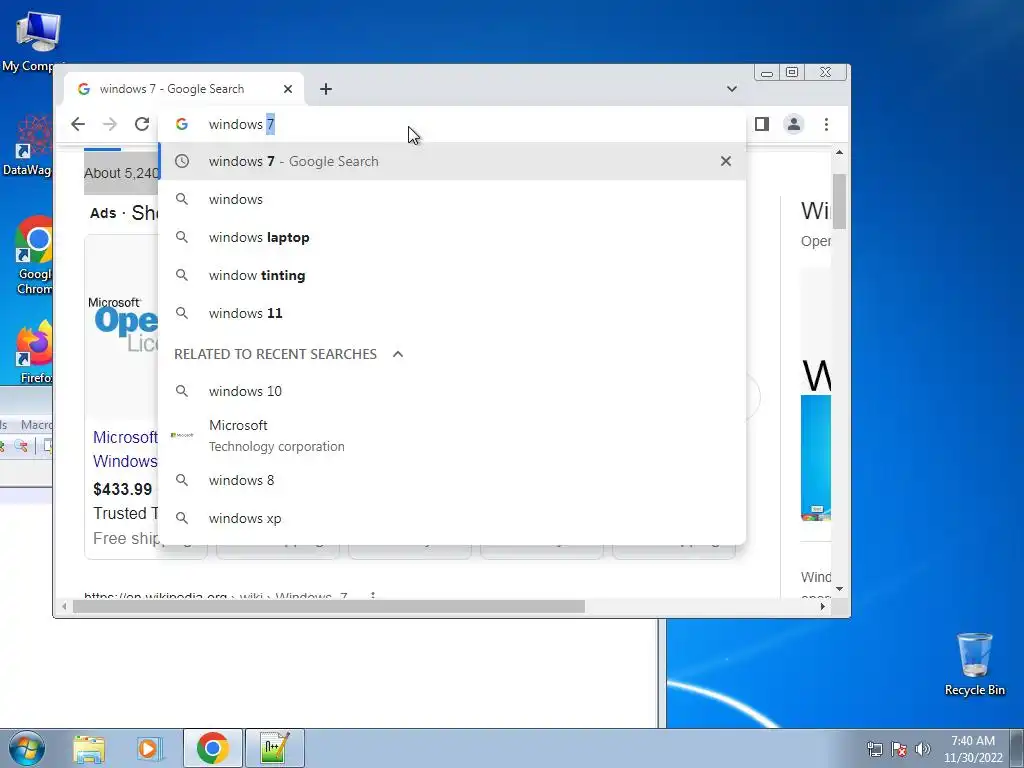
Task: Click the $433.99 price text
Action: (x=122, y=489)
